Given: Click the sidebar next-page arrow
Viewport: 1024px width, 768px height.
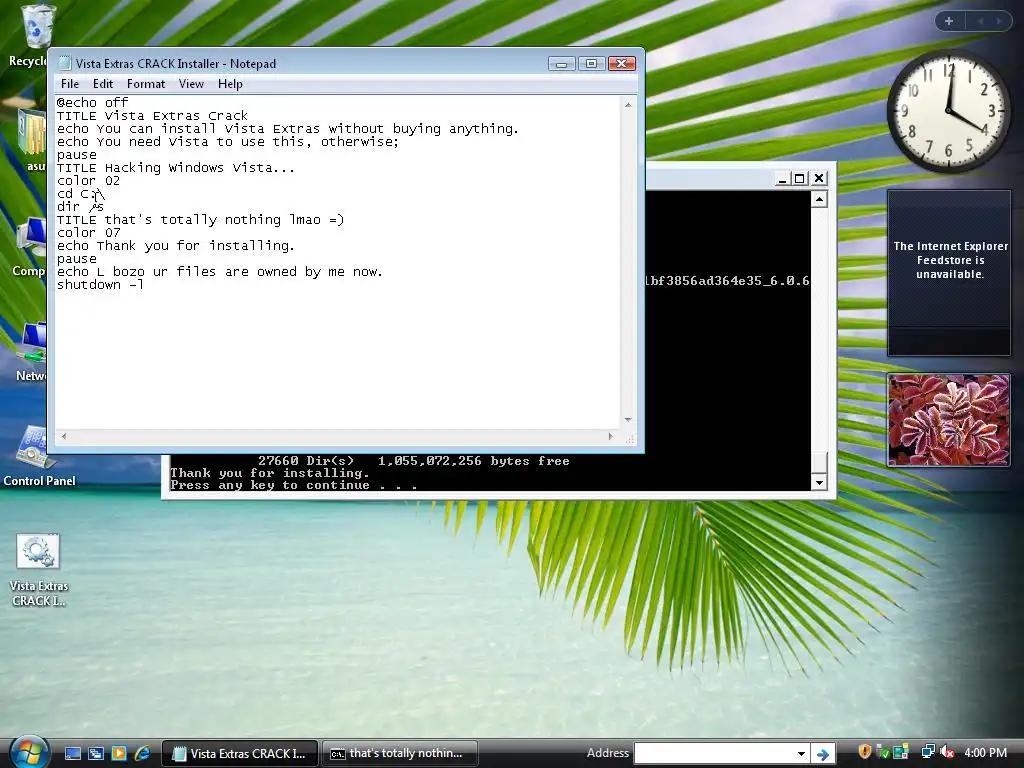Looking at the screenshot, I should point(999,21).
